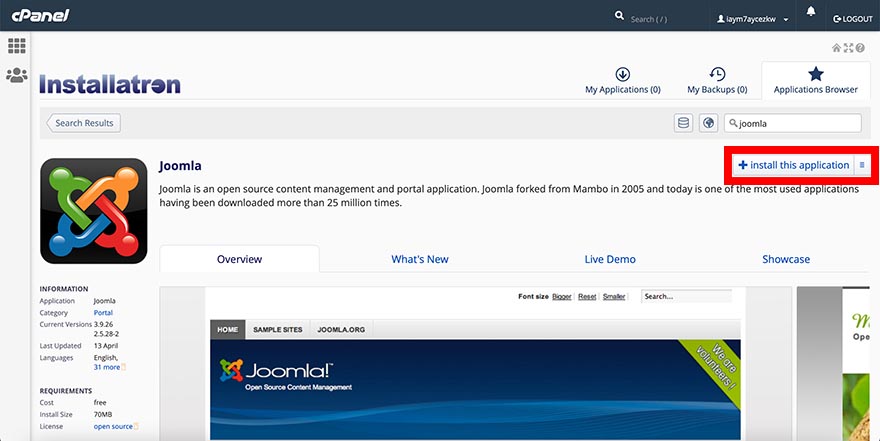Toggle fullscreen with the expand arrows icon
The image size is (880, 441).
point(848,48)
